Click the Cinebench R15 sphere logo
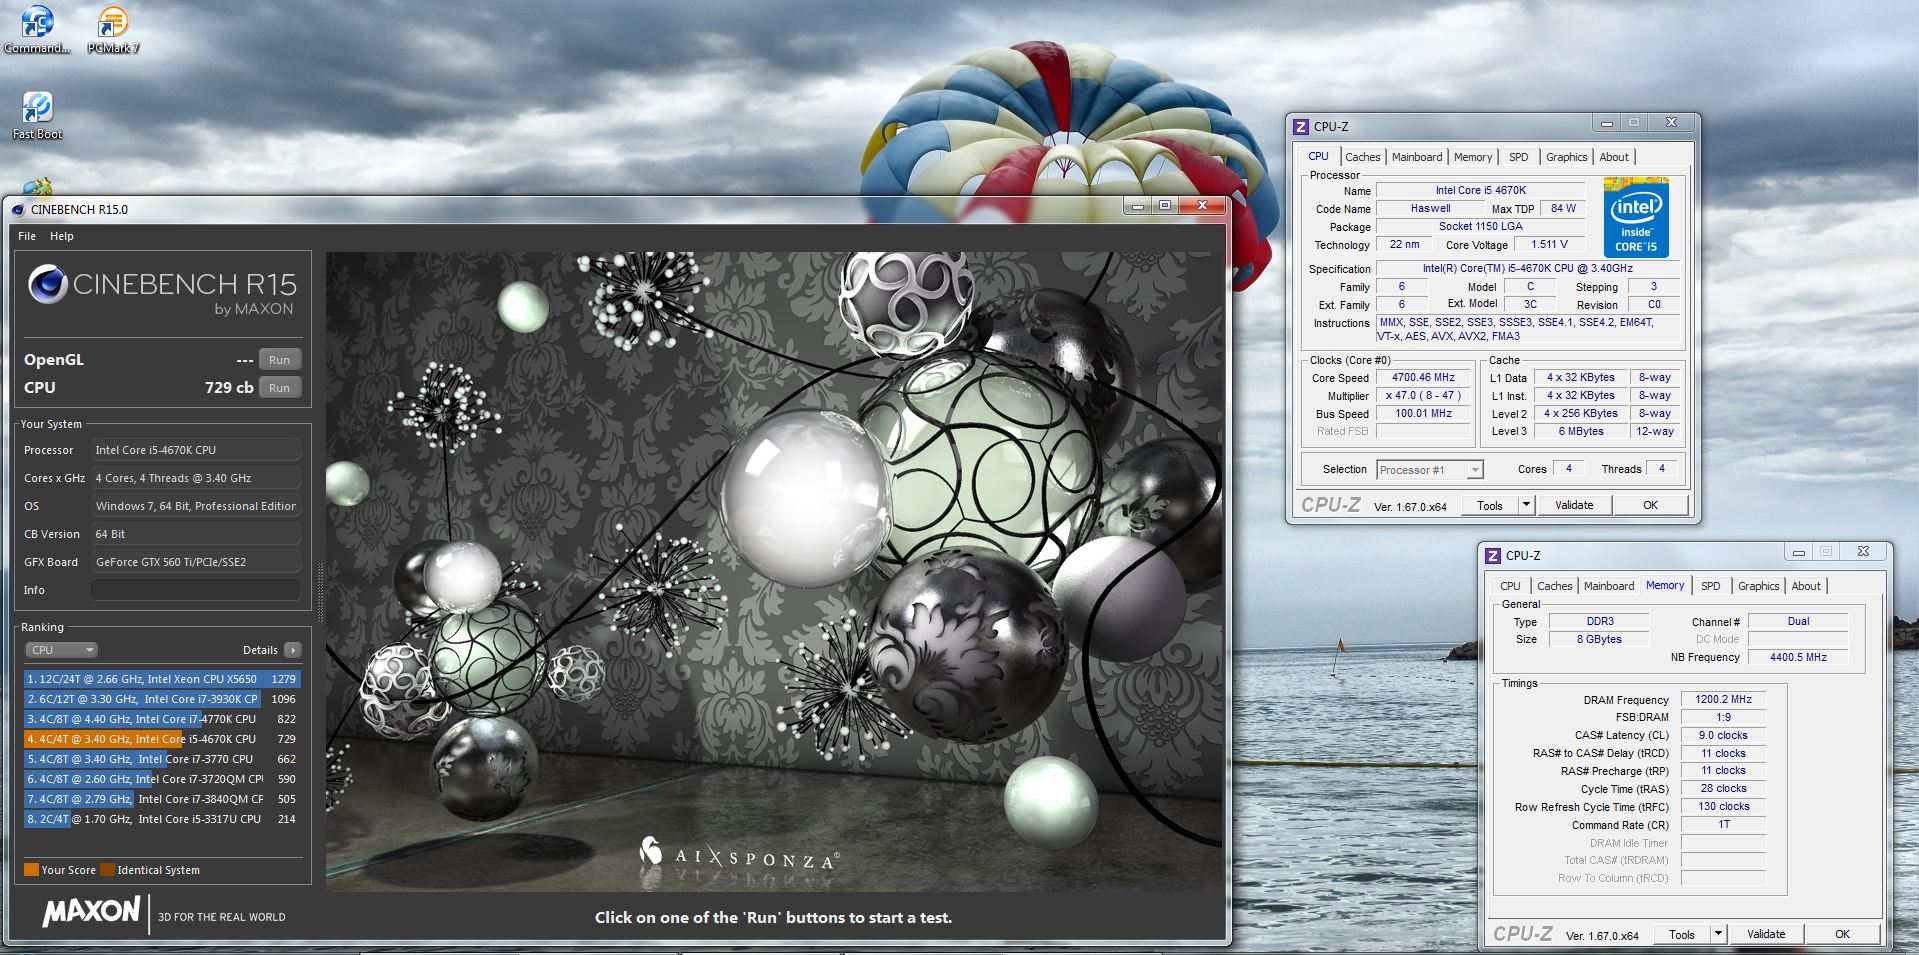 48,284
